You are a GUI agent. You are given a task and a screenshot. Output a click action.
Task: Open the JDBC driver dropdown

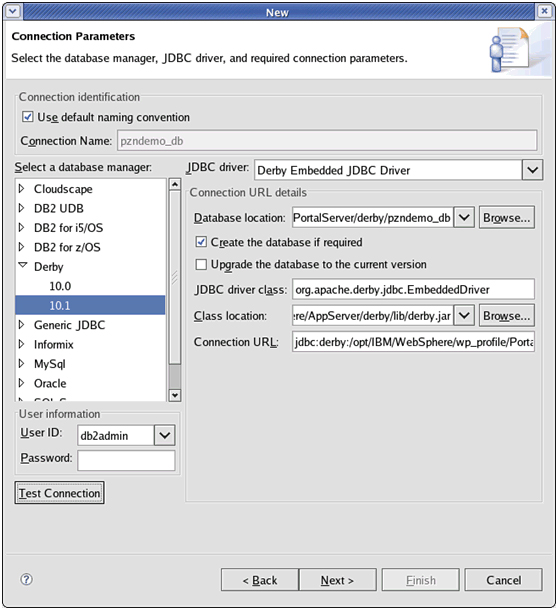click(532, 170)
